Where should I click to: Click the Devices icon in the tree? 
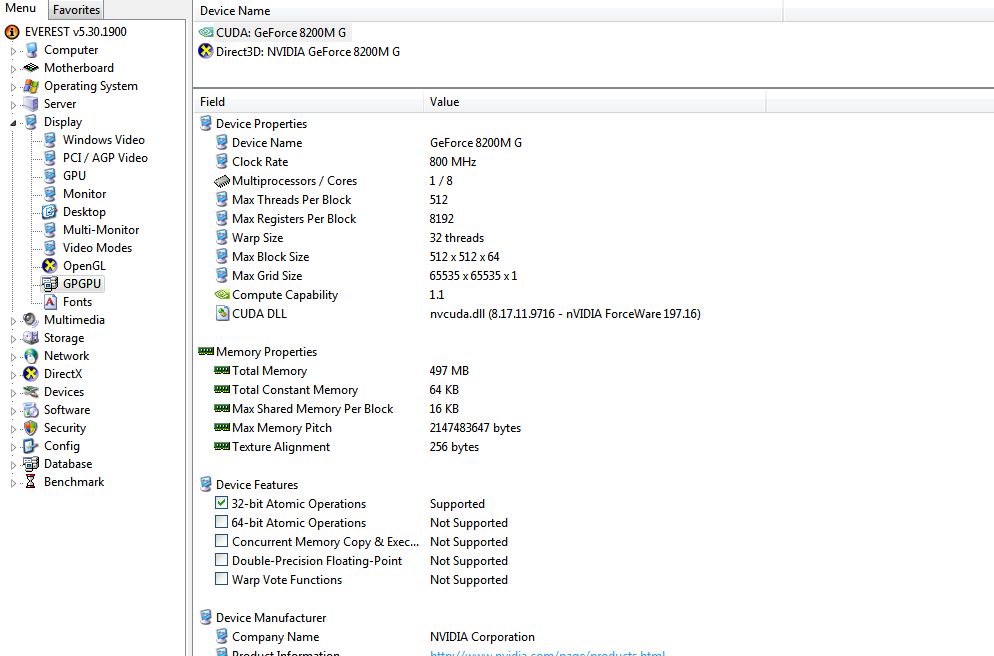click(31, 392)
